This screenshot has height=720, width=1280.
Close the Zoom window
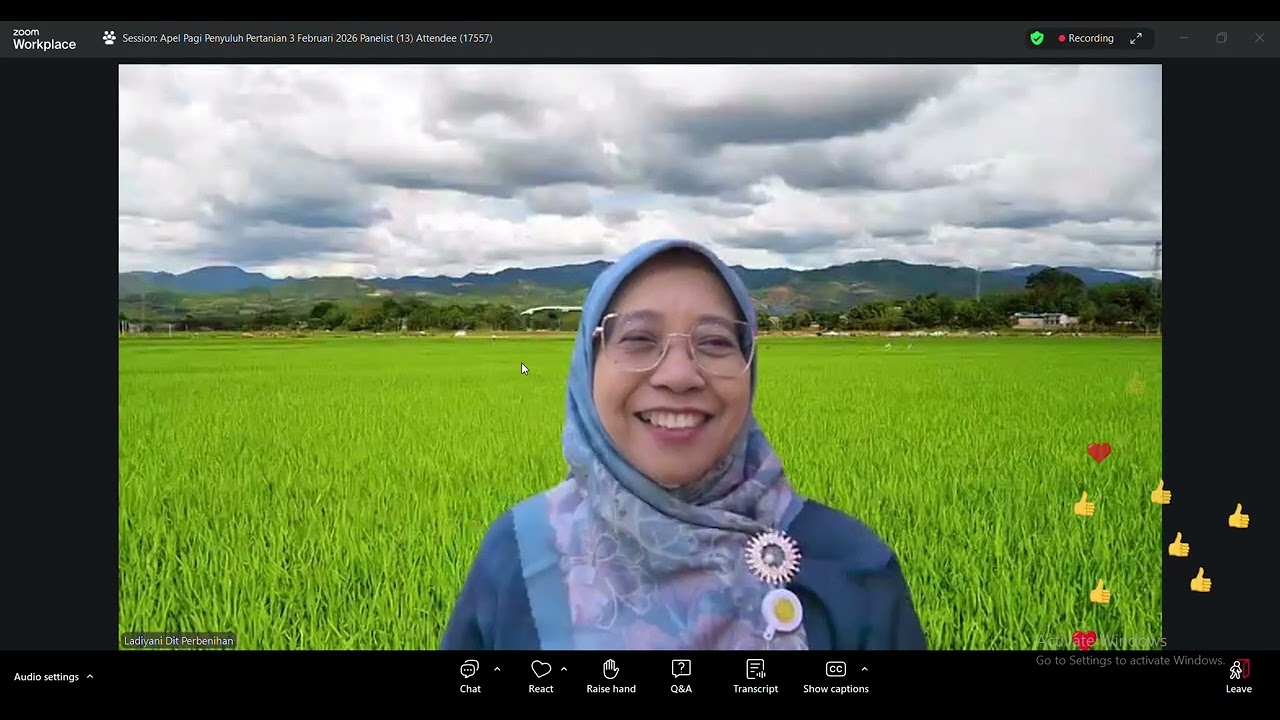tap(1259, 38)
